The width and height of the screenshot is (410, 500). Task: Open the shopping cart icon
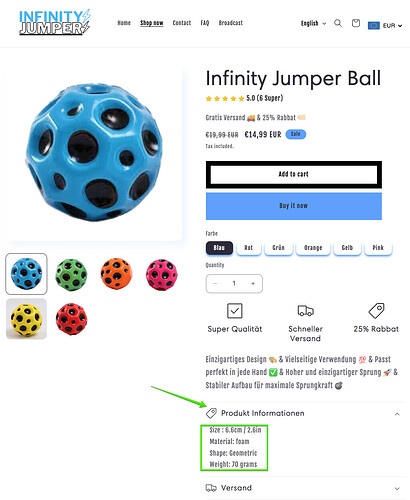tap(356, 23)
